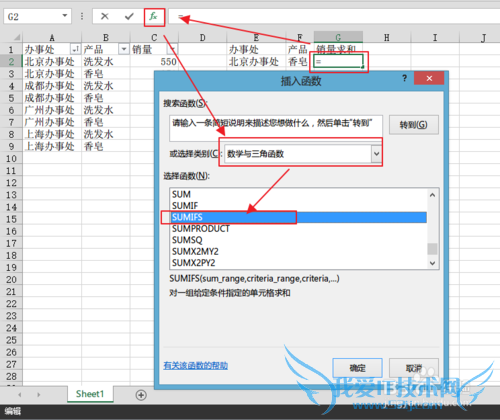Select column A header
500x420 pixels.
52,38
